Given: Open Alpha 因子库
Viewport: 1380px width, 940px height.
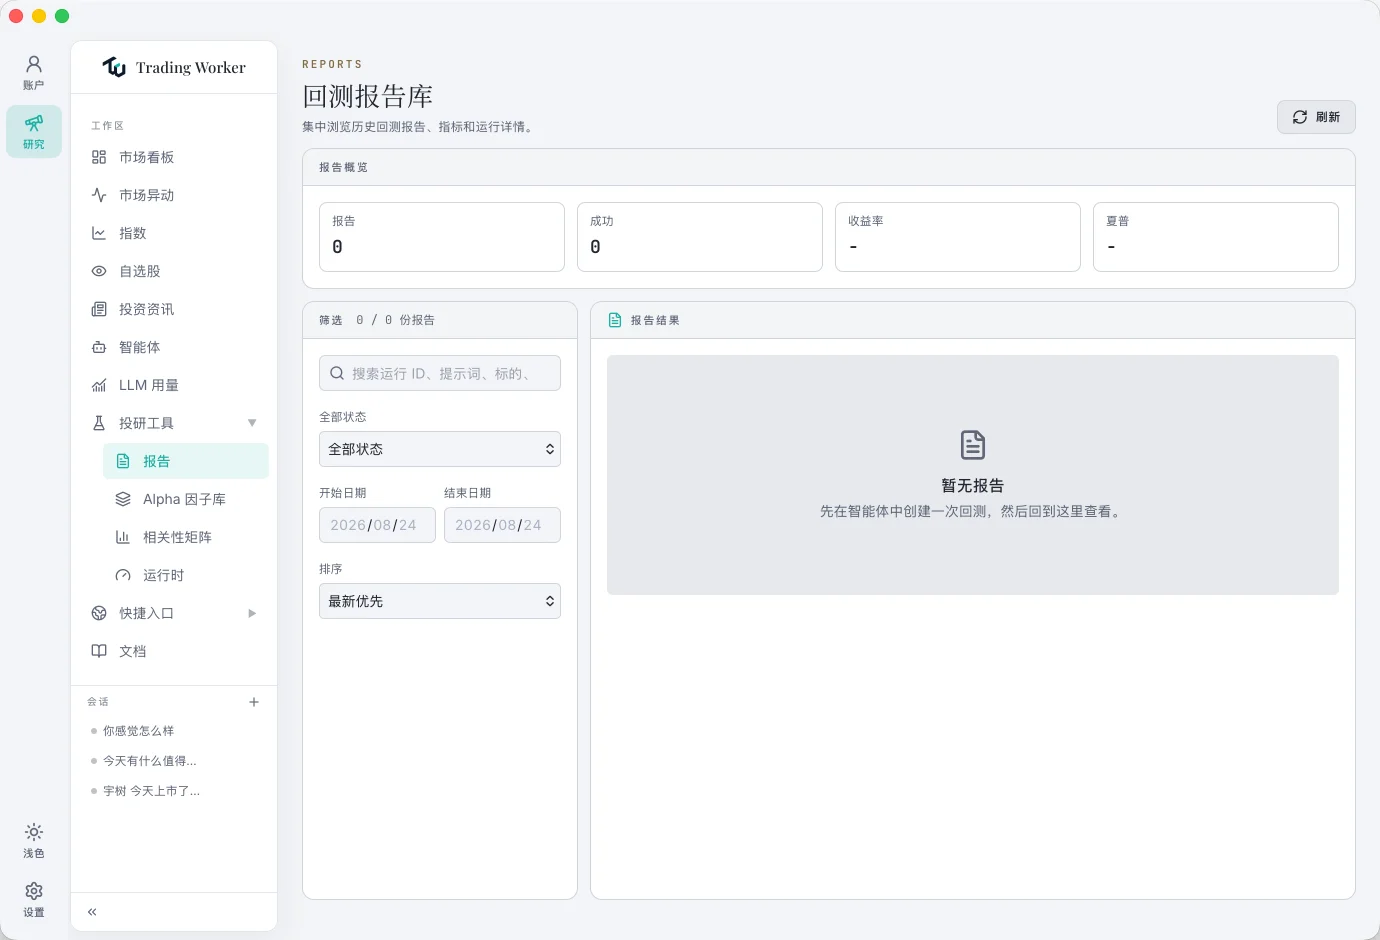Looking at the screenshot, I should pyautogui.click(x=186, y=499).
